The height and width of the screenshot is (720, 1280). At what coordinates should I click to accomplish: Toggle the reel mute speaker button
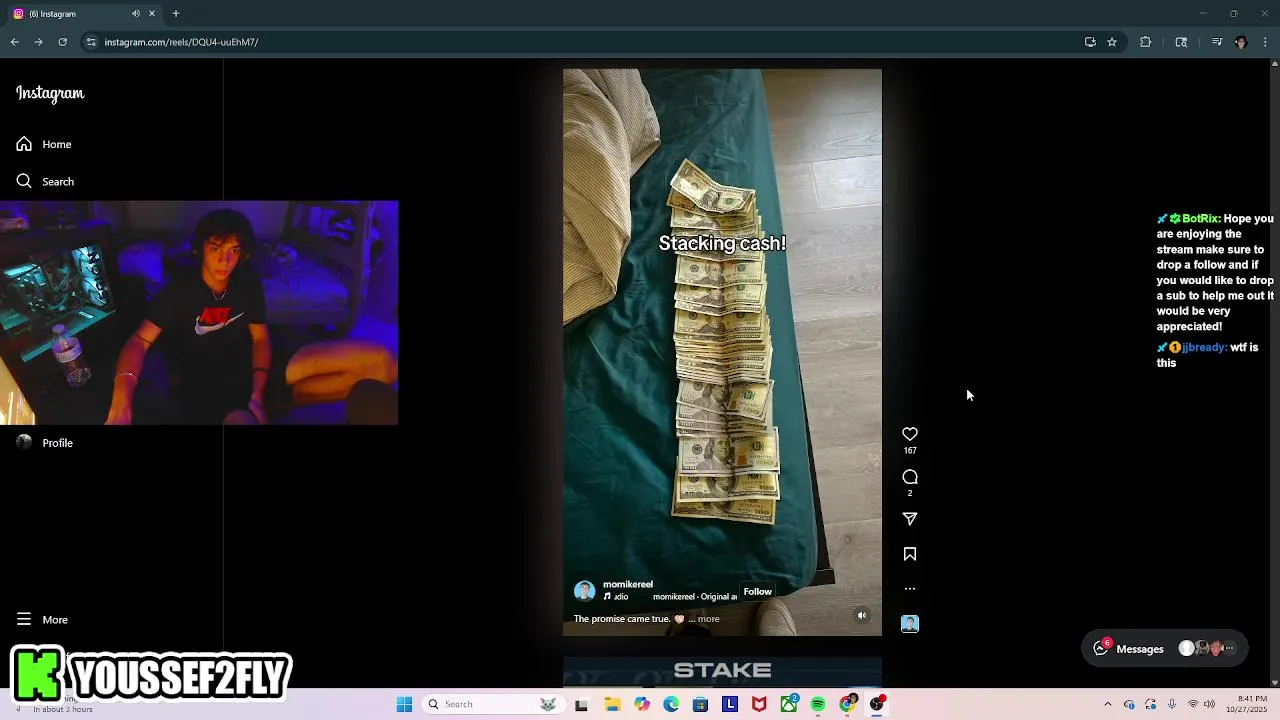click(862, 615)
